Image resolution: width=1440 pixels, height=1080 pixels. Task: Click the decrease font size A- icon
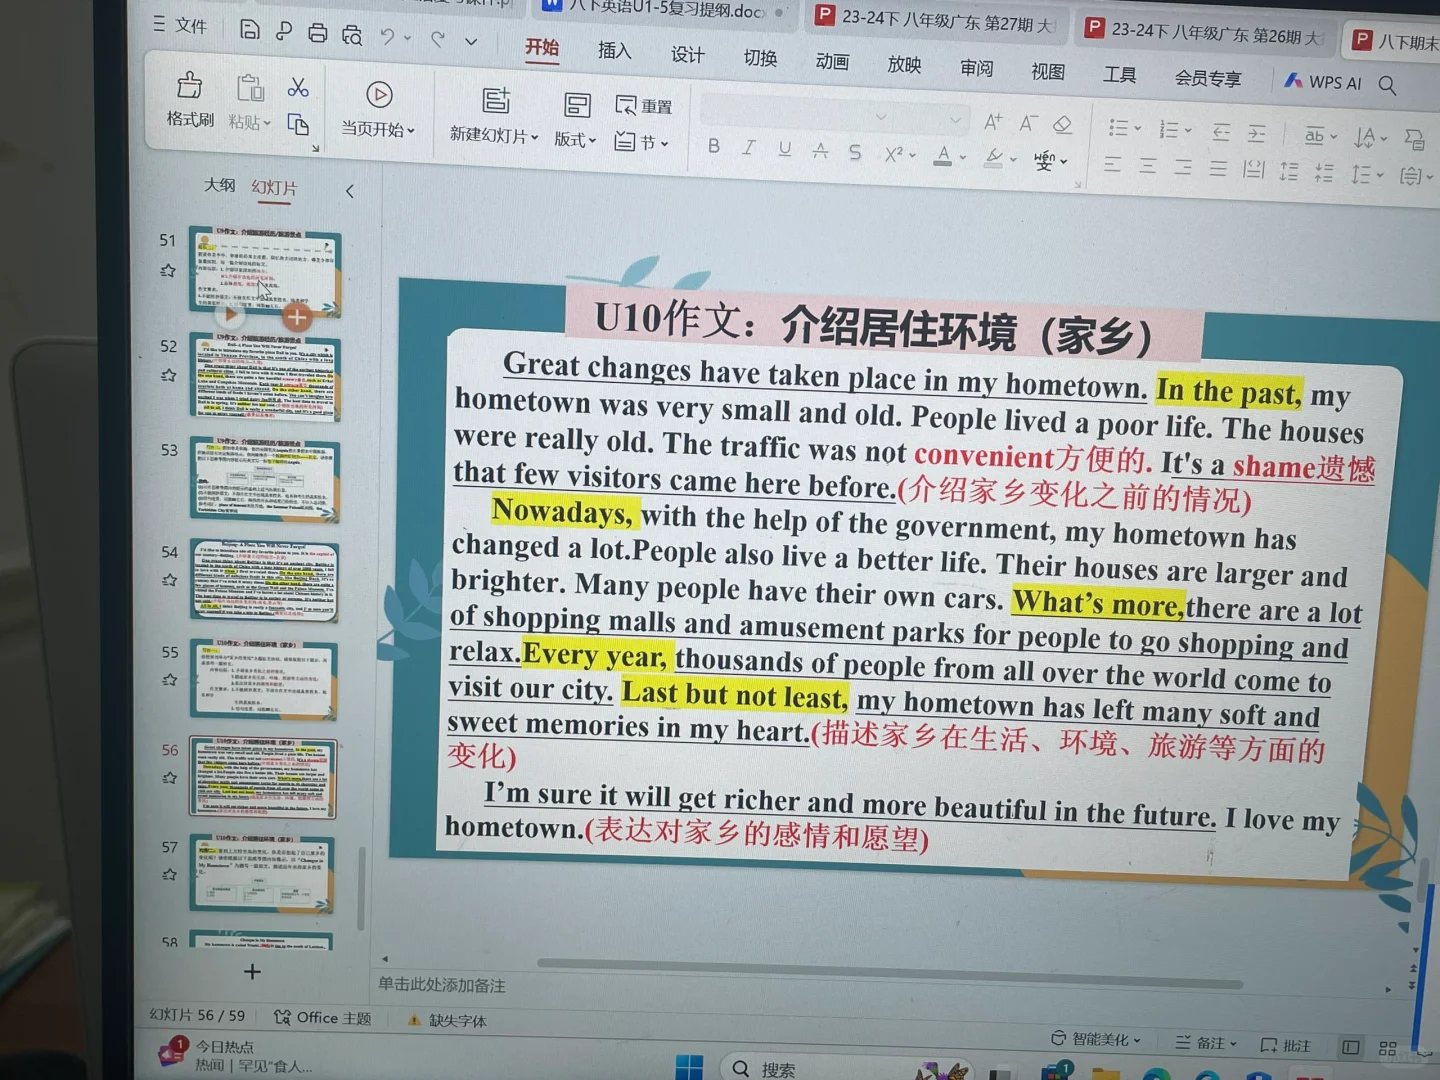click(1028, 123)
